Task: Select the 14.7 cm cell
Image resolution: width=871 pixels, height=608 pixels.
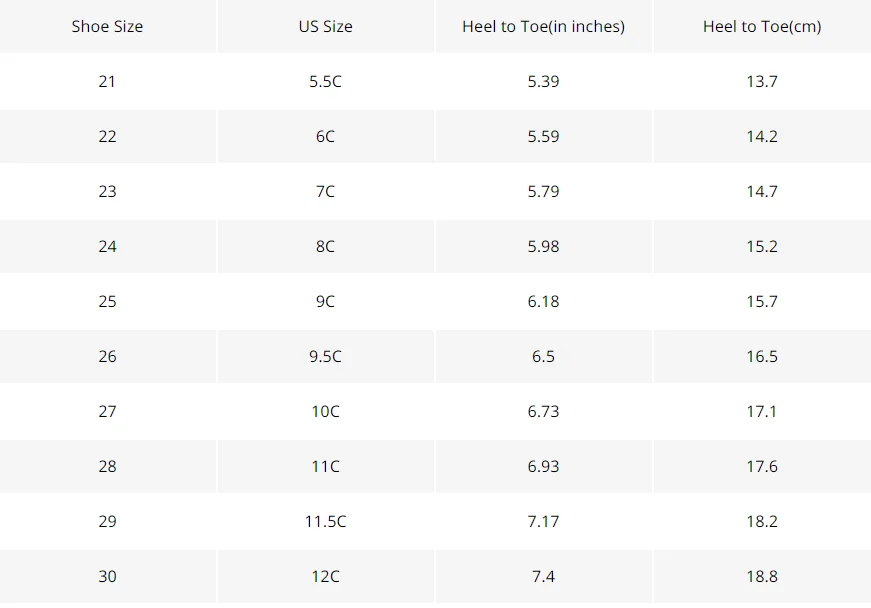Action: click(x=762, y=192)
